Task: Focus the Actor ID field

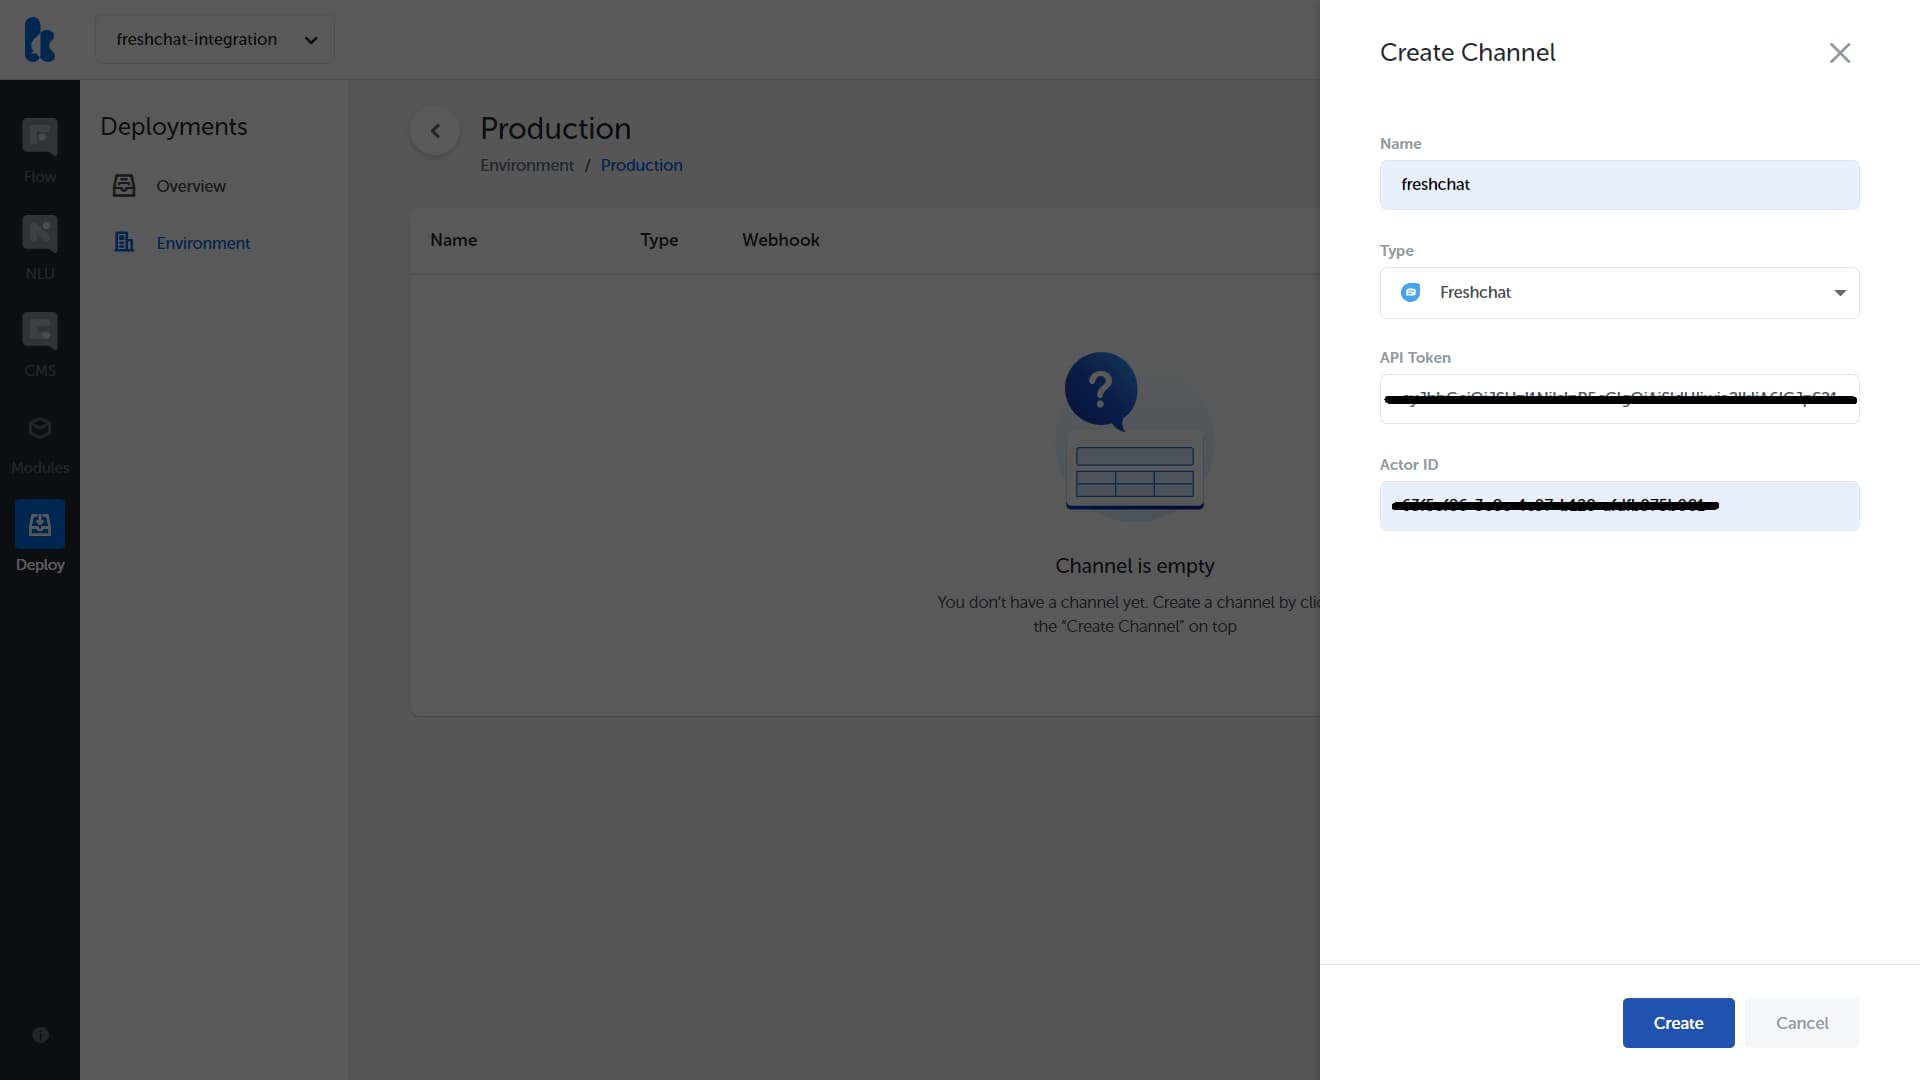Action: (1619, 506)
